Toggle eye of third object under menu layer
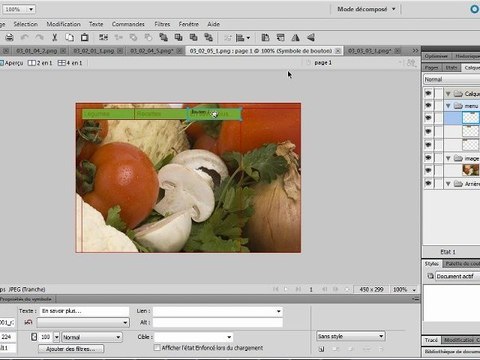Screen dimensions: 480x360 point(428,145)
